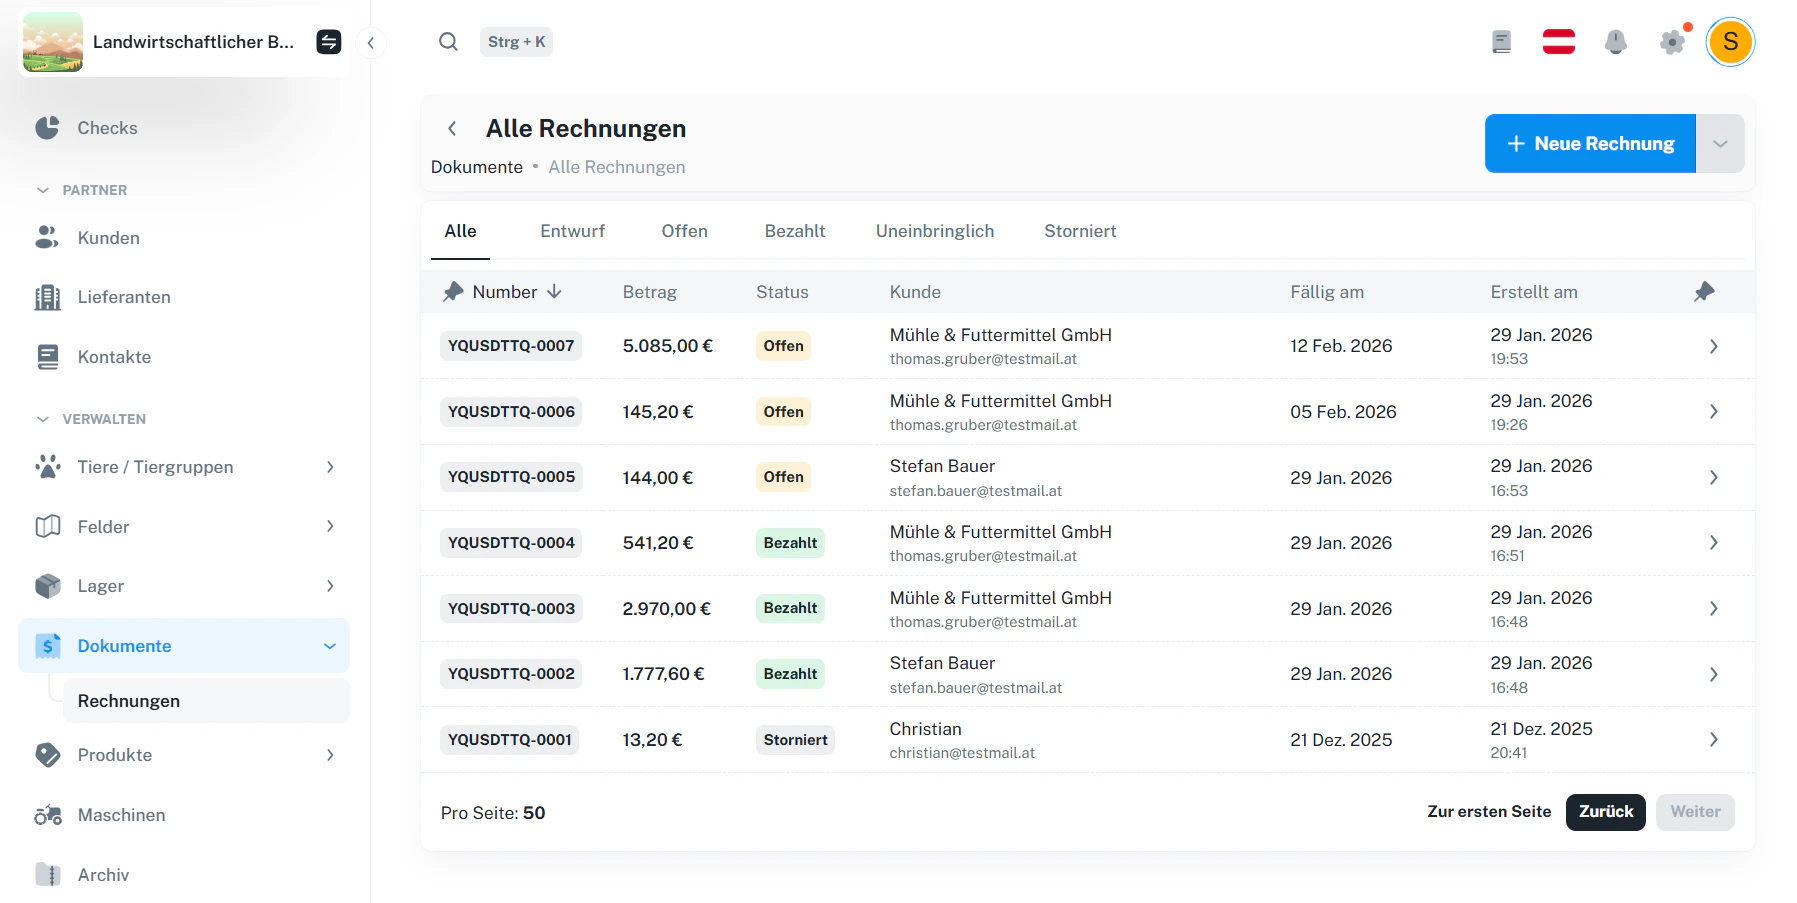Switch to the Storniert tab
This screenshot has width=1797, height=903.
1080,231
